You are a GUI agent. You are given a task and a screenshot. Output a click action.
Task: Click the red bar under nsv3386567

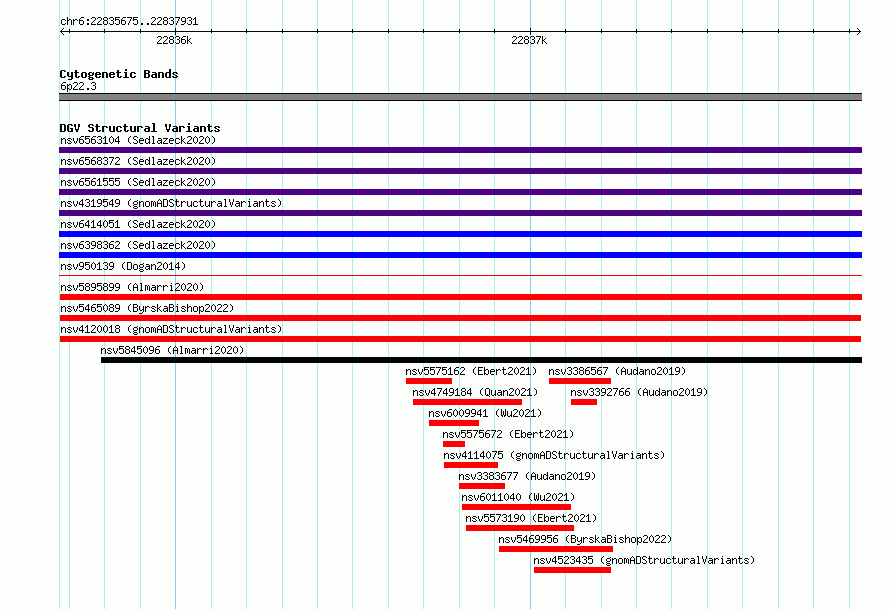tap(580, 381)
